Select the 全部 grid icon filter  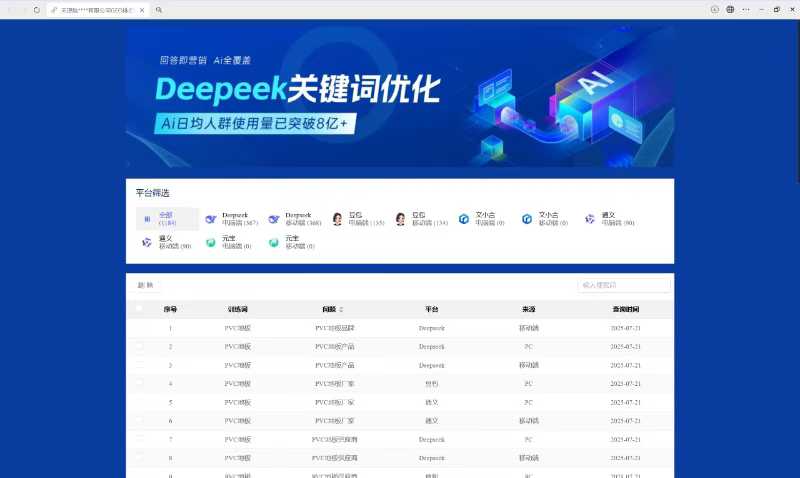pyautogui.click(x=147, y=219)
